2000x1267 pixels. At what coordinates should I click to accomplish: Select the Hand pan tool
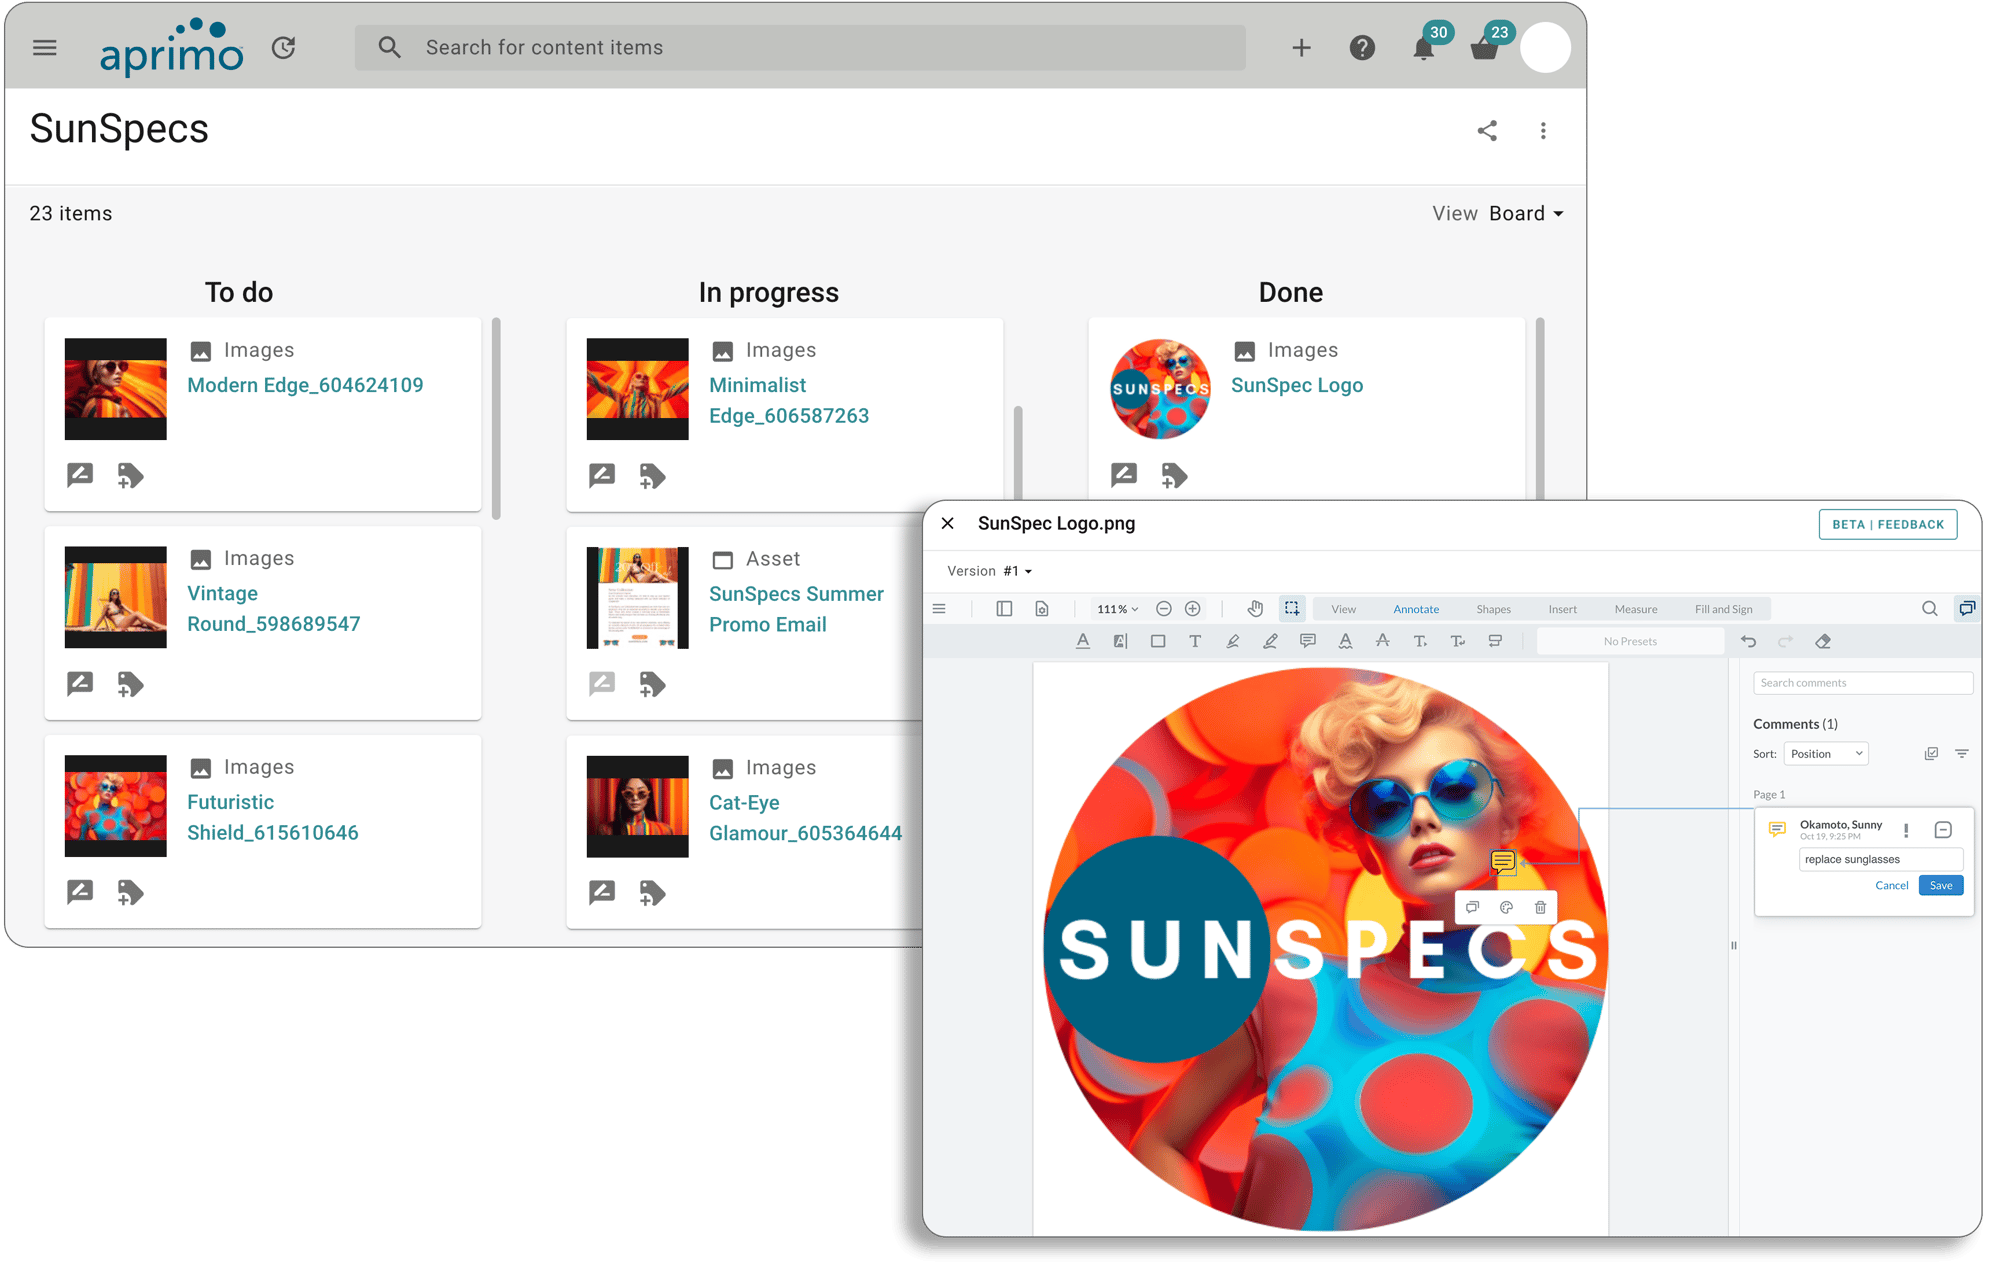point(1255,608)
